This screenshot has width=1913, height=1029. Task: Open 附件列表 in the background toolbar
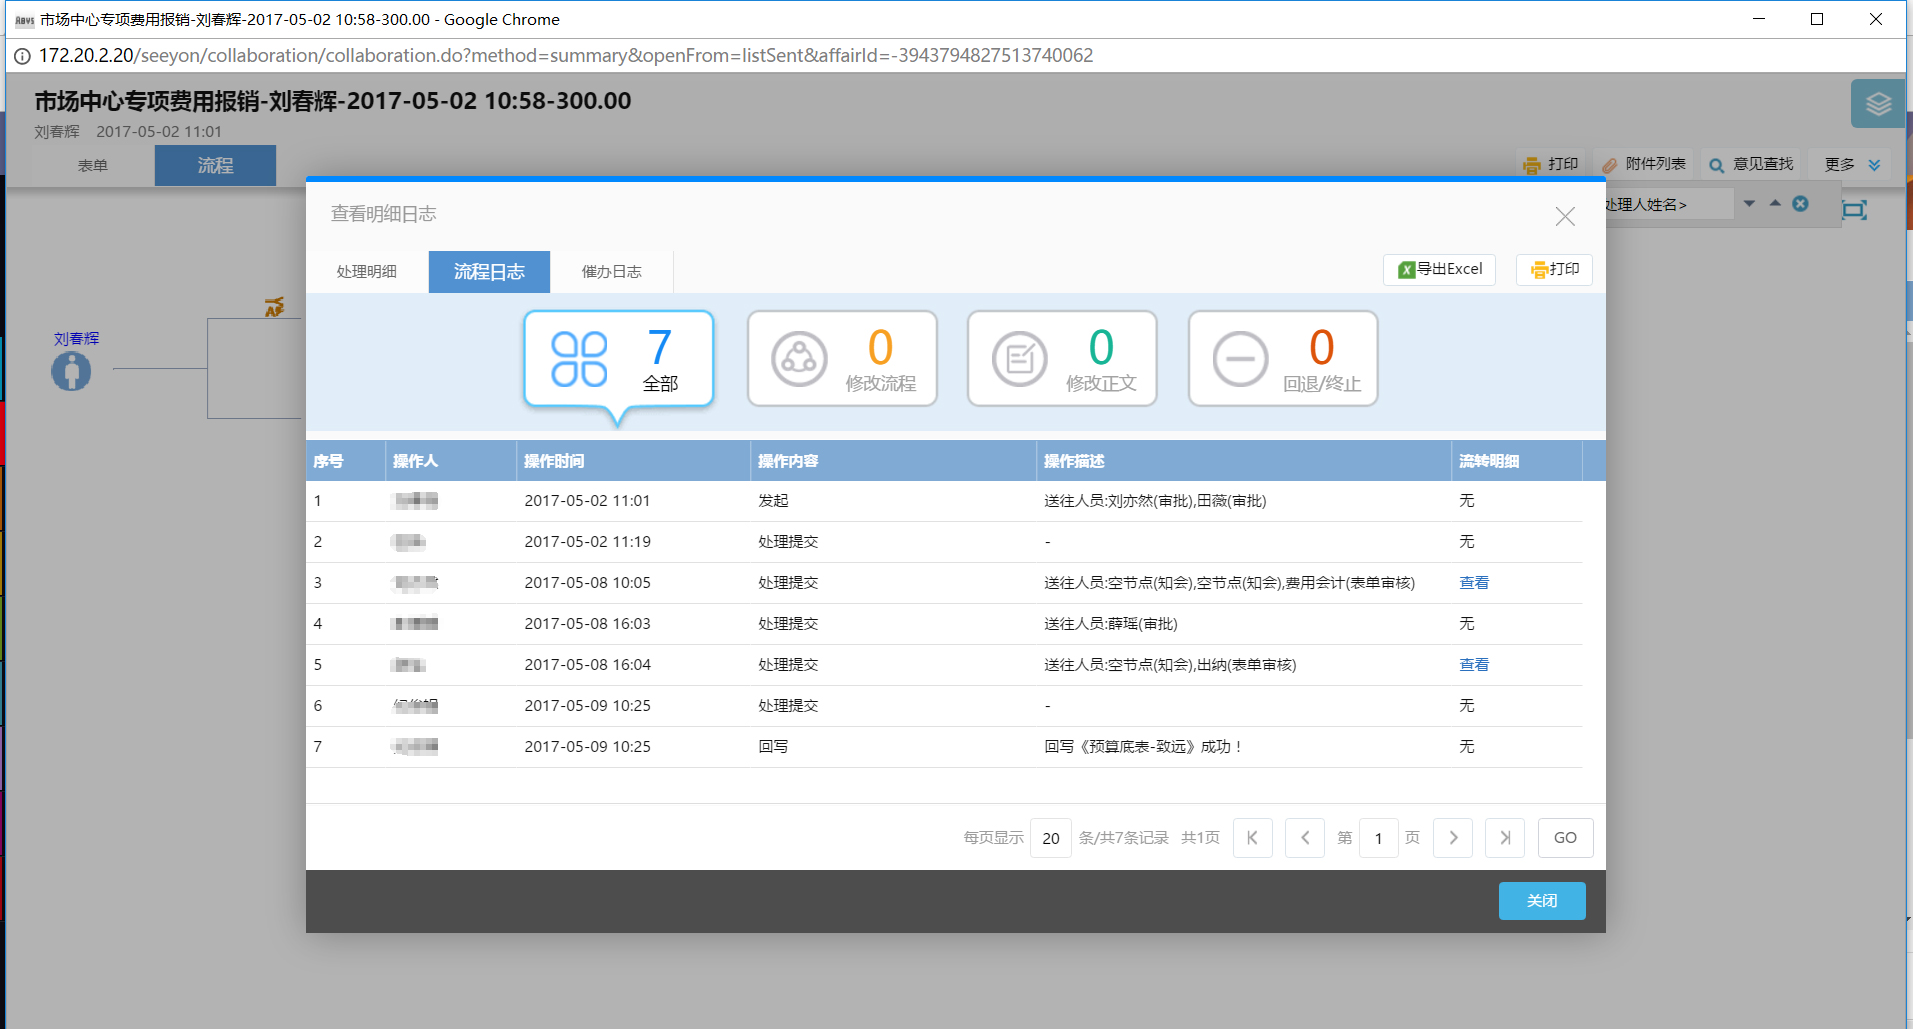point(1644,164)
